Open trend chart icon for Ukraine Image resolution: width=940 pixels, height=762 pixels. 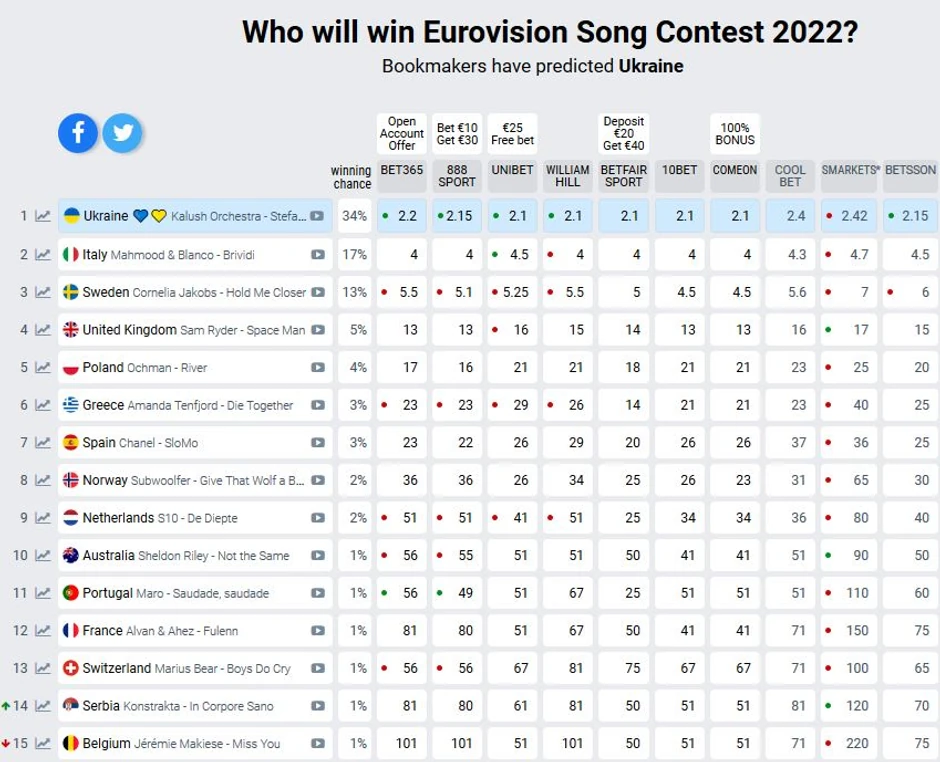coord(43,216)
